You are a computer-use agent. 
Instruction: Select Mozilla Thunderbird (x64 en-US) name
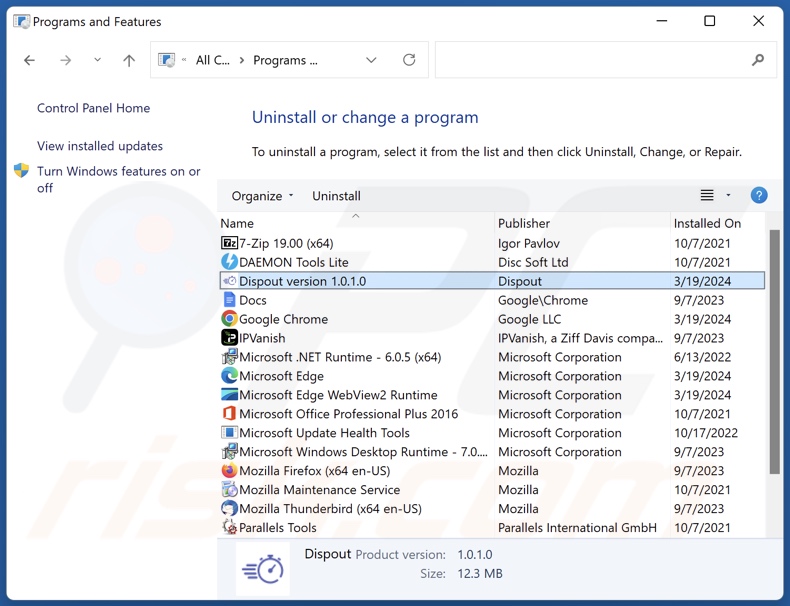click(330, 509)
